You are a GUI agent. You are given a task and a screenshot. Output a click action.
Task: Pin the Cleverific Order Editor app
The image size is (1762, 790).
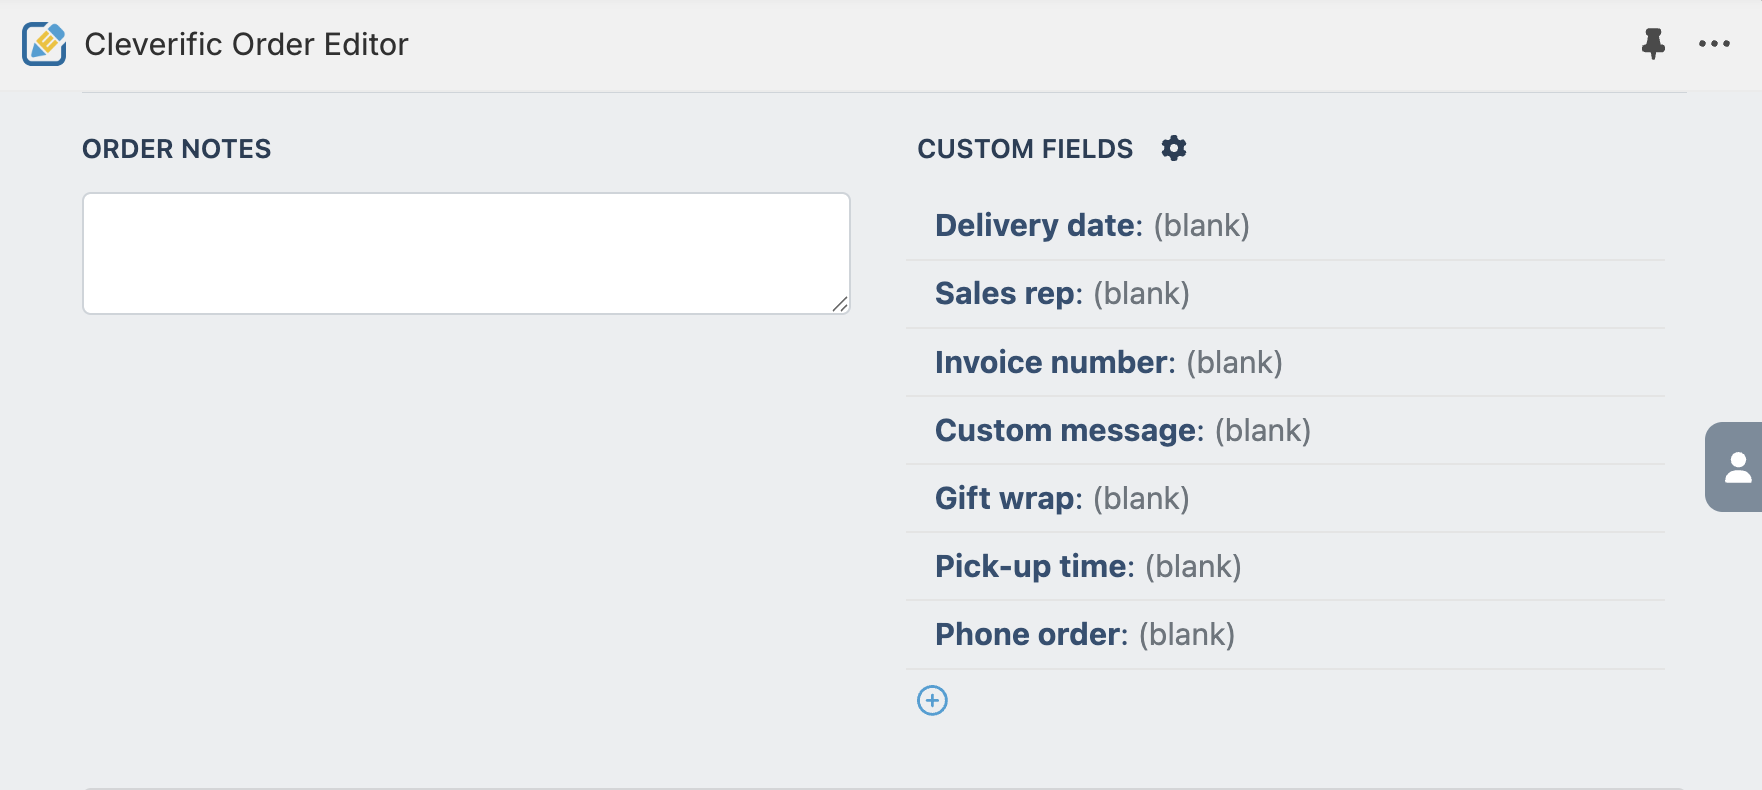1653,44
